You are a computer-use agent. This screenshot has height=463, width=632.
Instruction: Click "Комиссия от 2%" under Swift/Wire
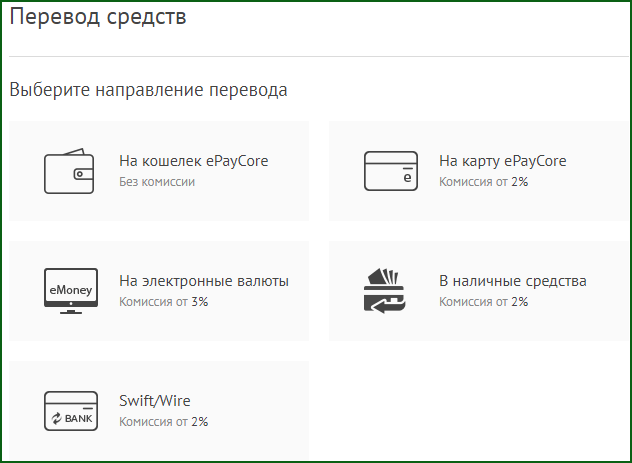163,421
